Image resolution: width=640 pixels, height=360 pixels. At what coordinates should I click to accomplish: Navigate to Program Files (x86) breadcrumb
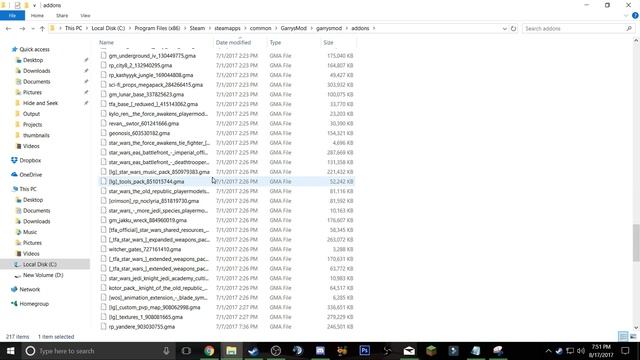pyautogui.click(x=157, y=28)
